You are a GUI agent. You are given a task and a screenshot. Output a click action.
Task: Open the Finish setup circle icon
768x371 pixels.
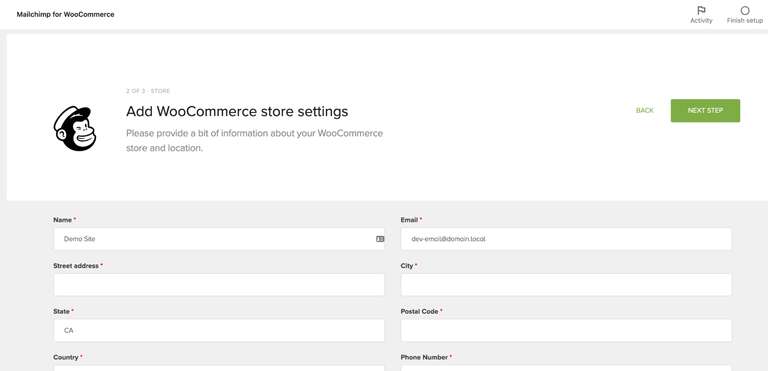pos(744,10)
